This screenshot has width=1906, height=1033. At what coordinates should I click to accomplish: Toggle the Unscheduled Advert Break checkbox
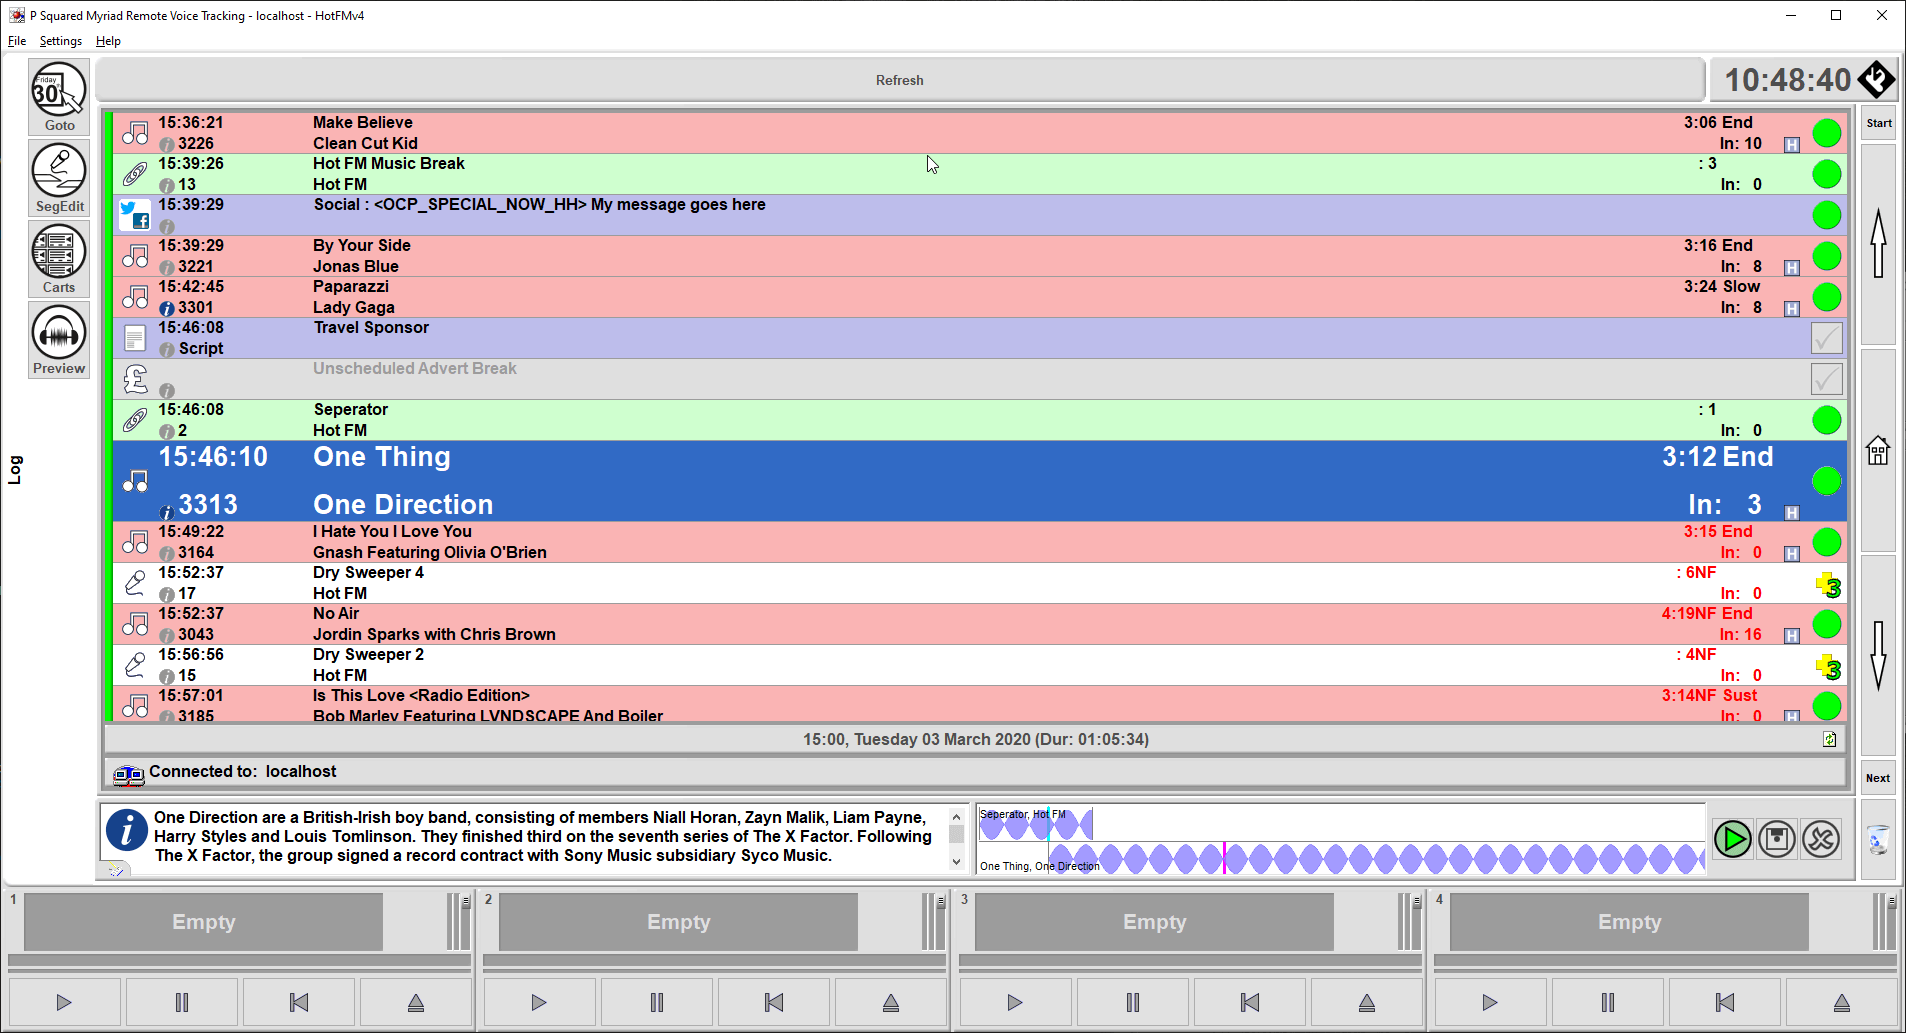pos(1826,379)
